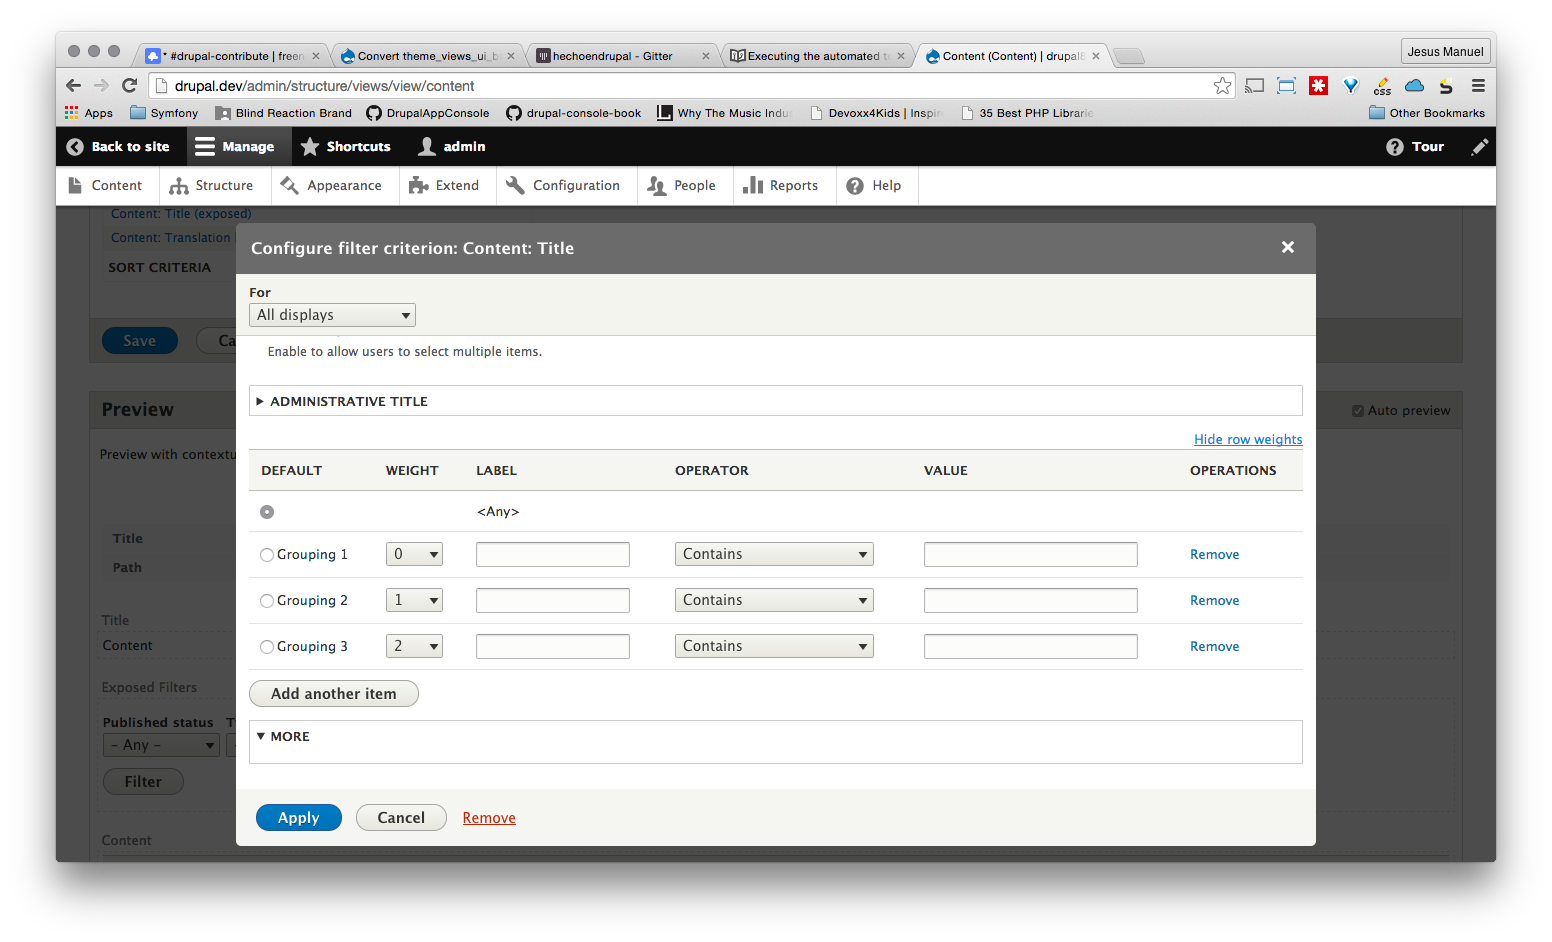Open the Chrome hamburger menu icon
This screenshot has width=1552, height=942.
tap(1478, 86)
